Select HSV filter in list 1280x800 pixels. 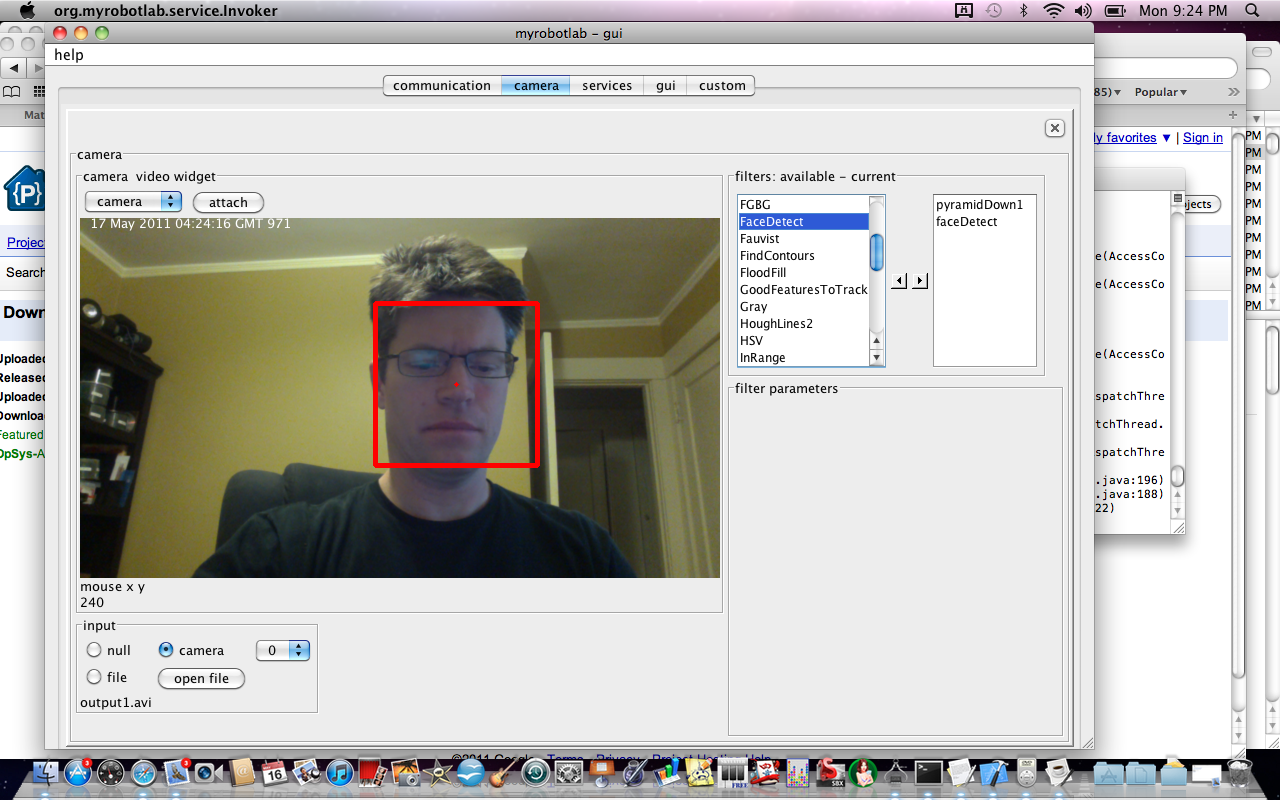pos(804,341)
